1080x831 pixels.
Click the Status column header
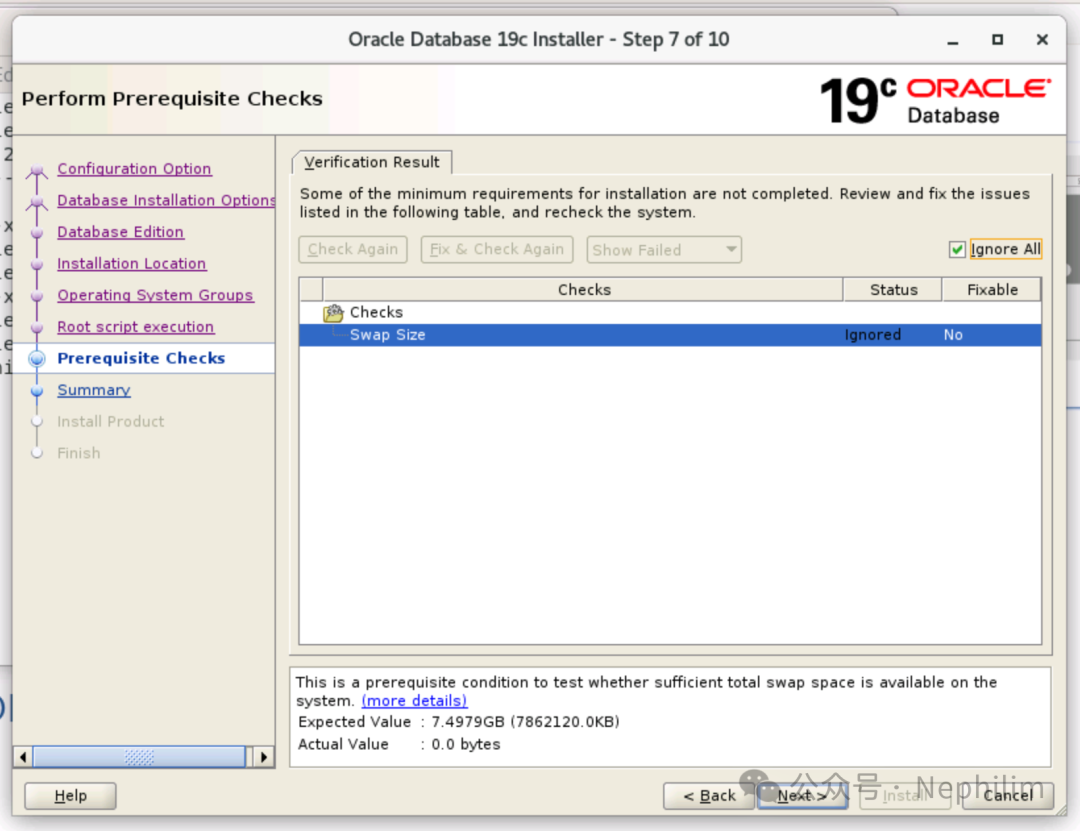(893, 289)
